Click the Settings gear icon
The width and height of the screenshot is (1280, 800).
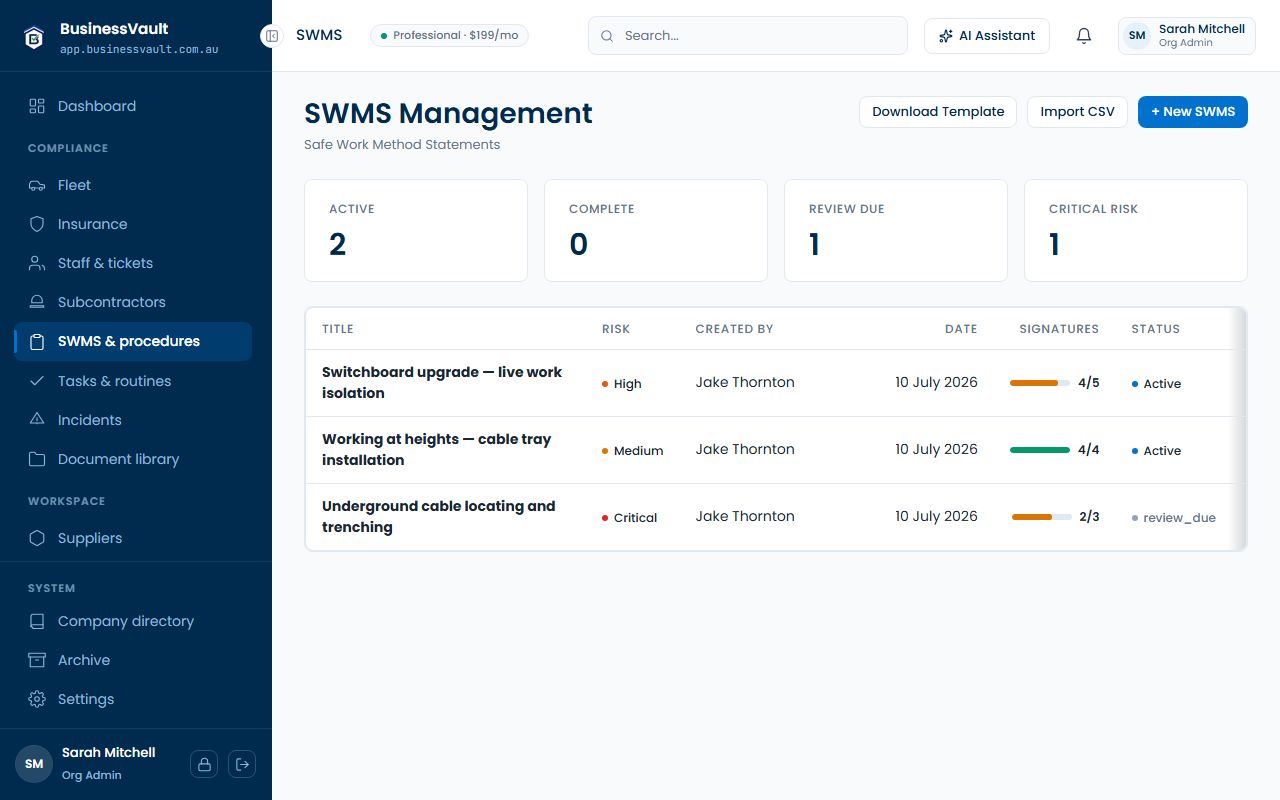tap(37, 699)
